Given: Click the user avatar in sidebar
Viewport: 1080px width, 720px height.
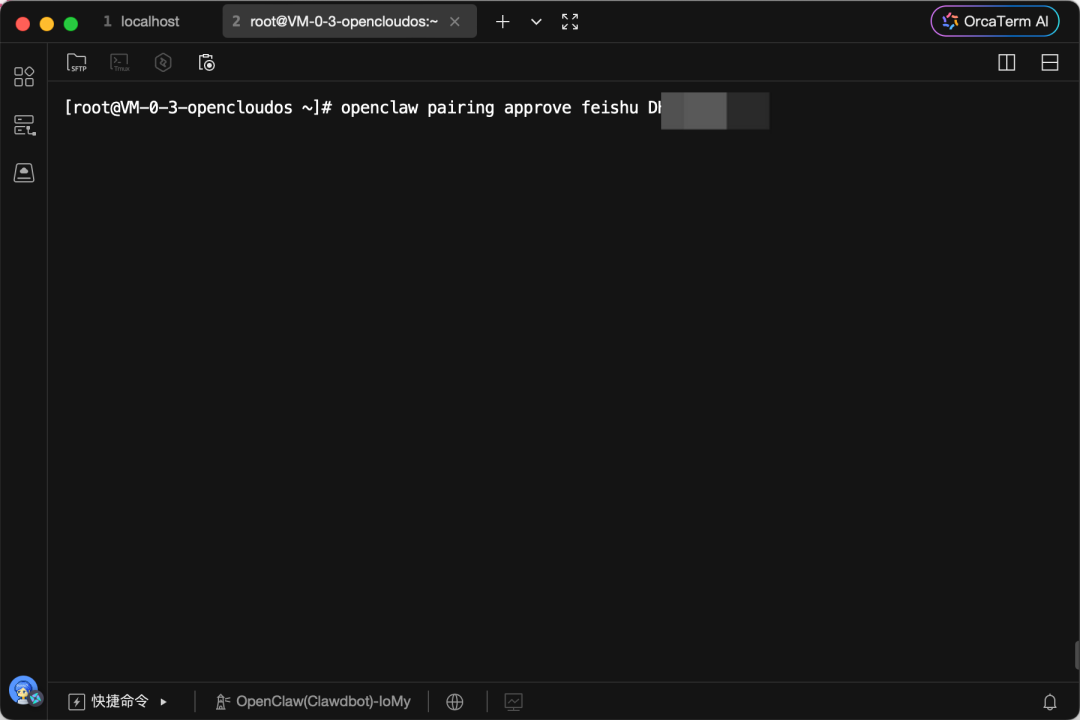Looking at the screenshot, I should tap(24, 691).
